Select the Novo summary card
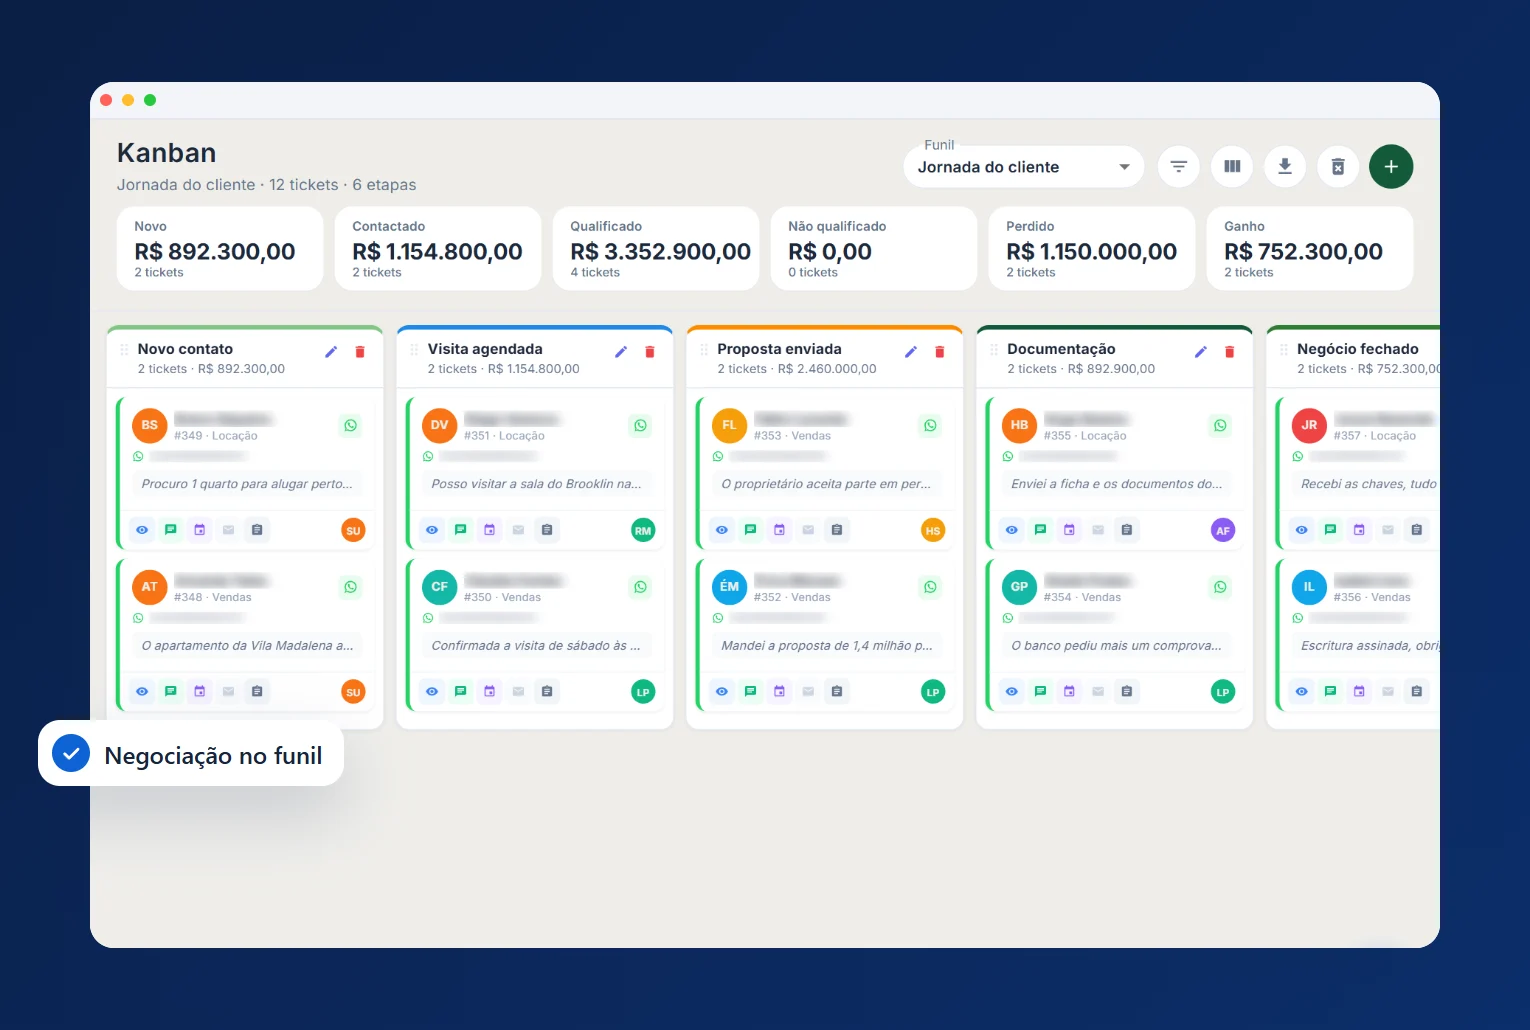 220,249
